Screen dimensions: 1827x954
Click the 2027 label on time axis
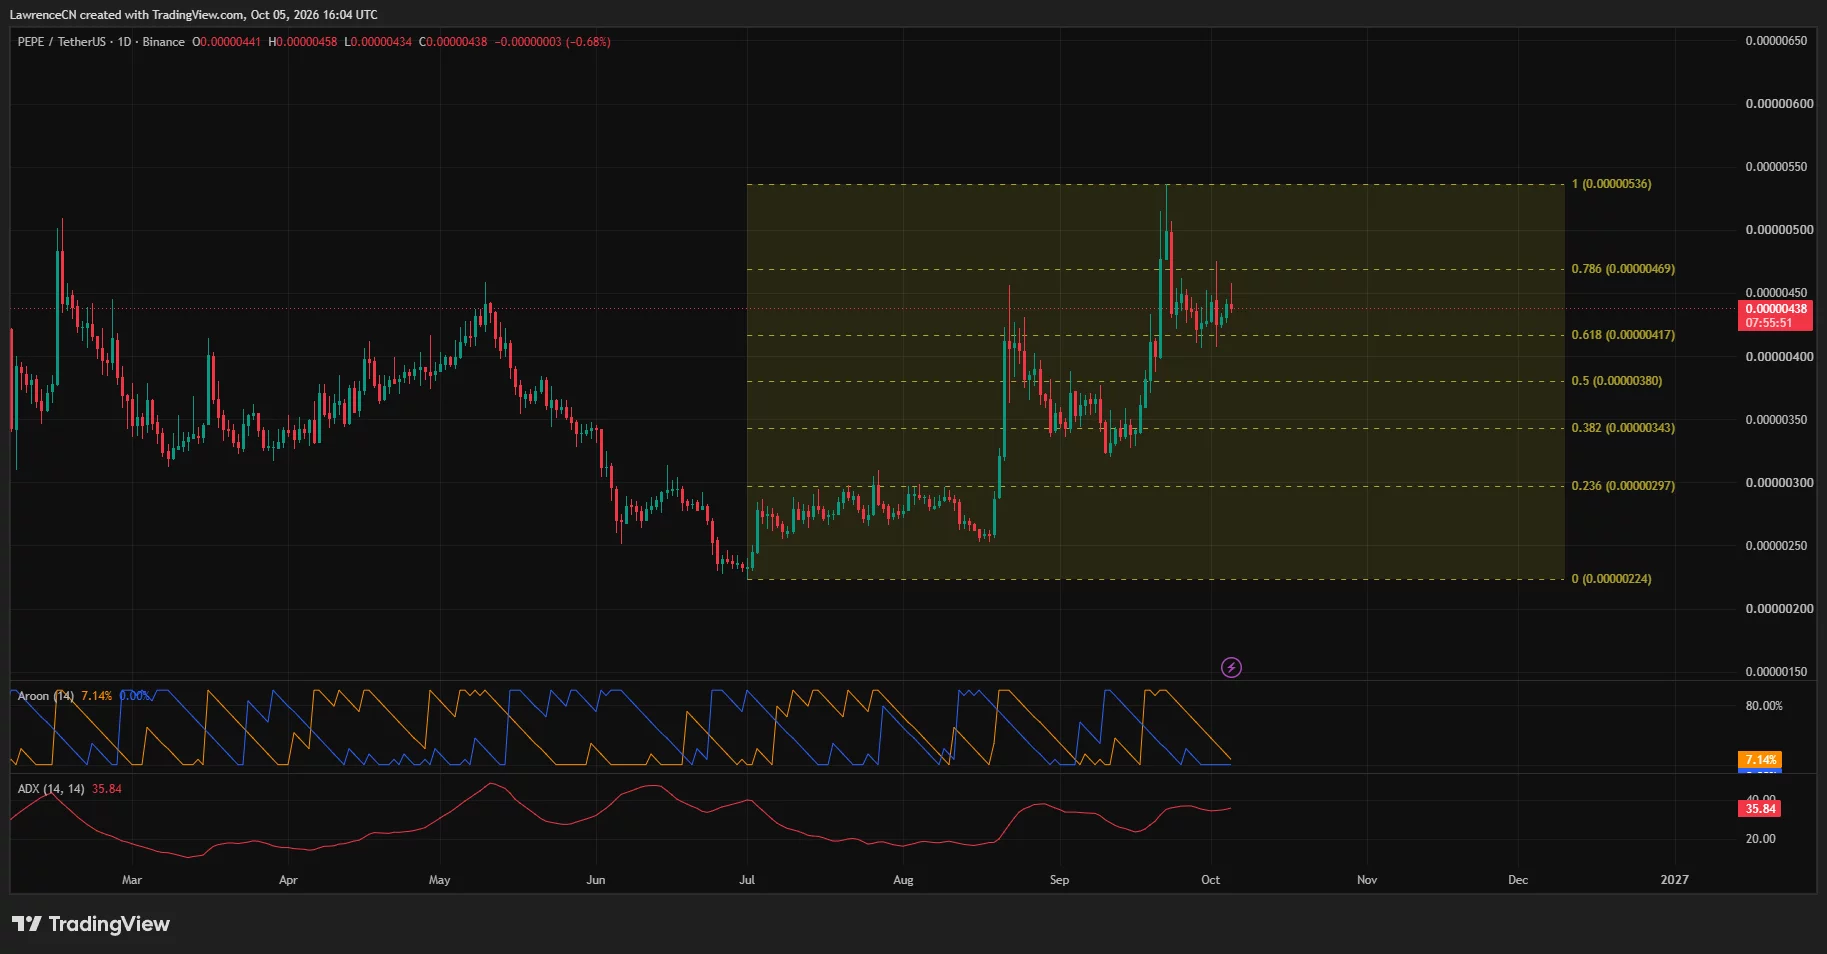(x=1674, y=880)
